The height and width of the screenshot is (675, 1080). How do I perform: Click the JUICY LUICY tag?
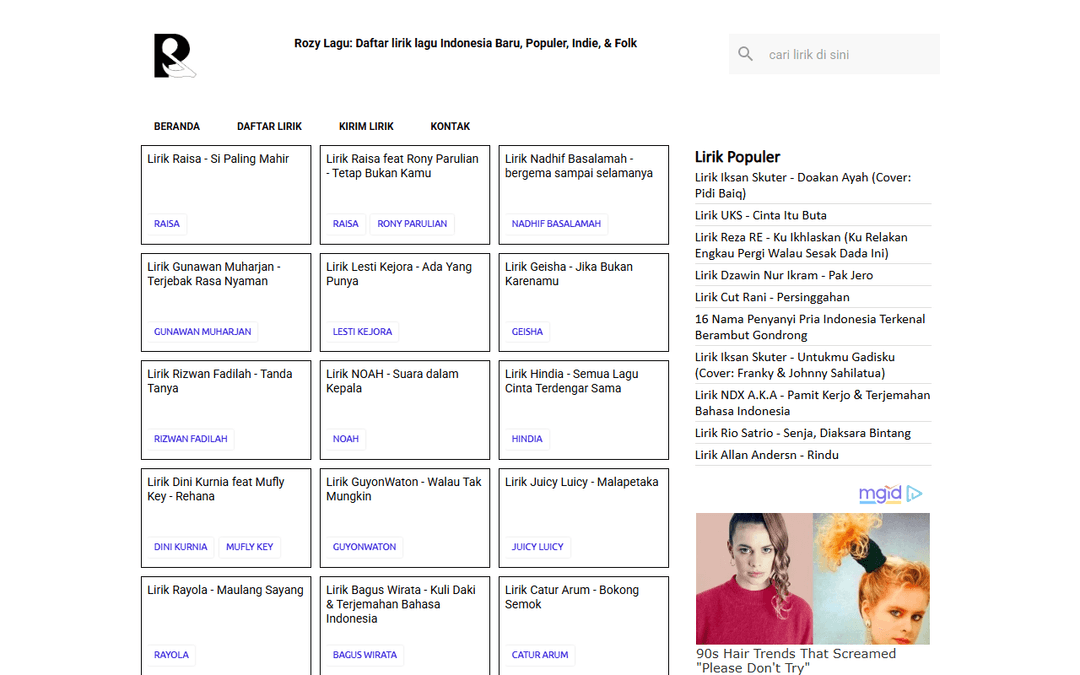click(x=537, y=547)
